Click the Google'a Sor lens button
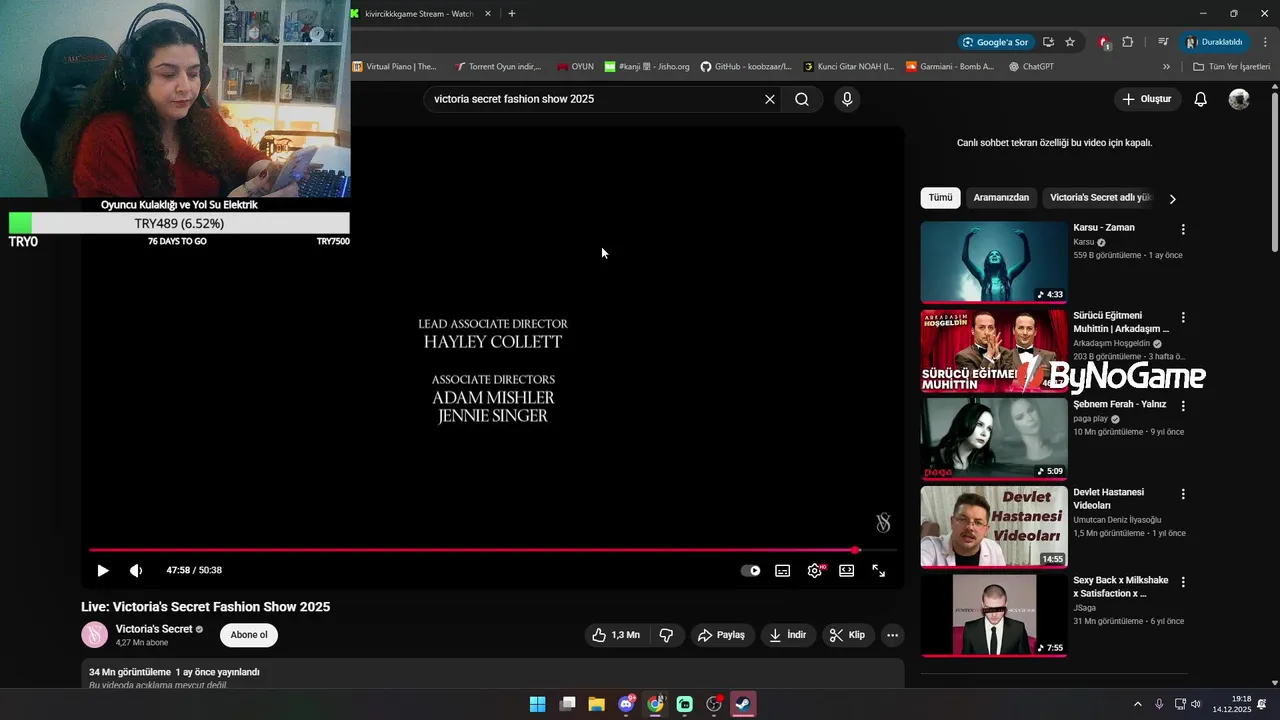Viewport: 1280px width, 720px height. pyautogui.click(x=995, y=42)
